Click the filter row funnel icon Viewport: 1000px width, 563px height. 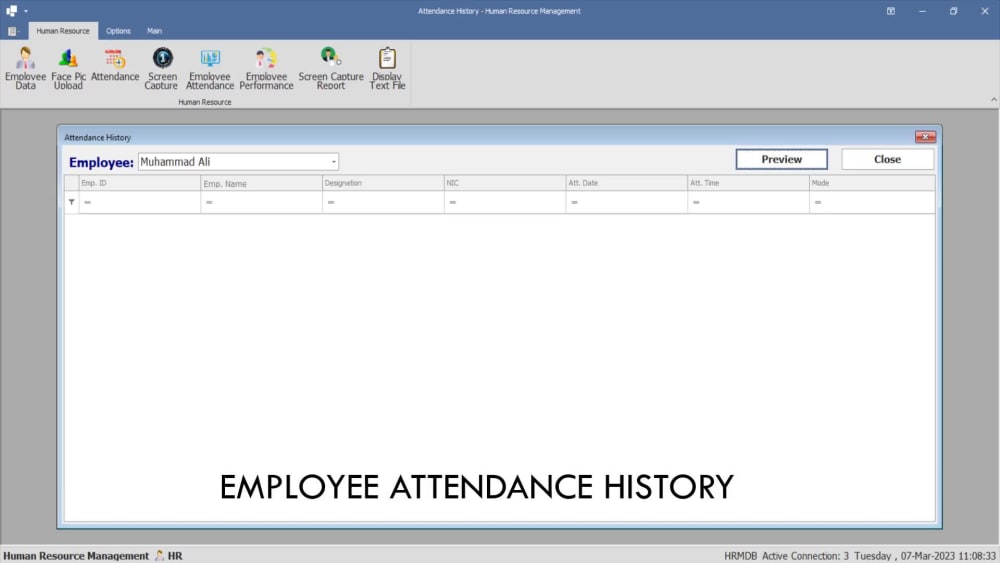click(x=71, y=202)
